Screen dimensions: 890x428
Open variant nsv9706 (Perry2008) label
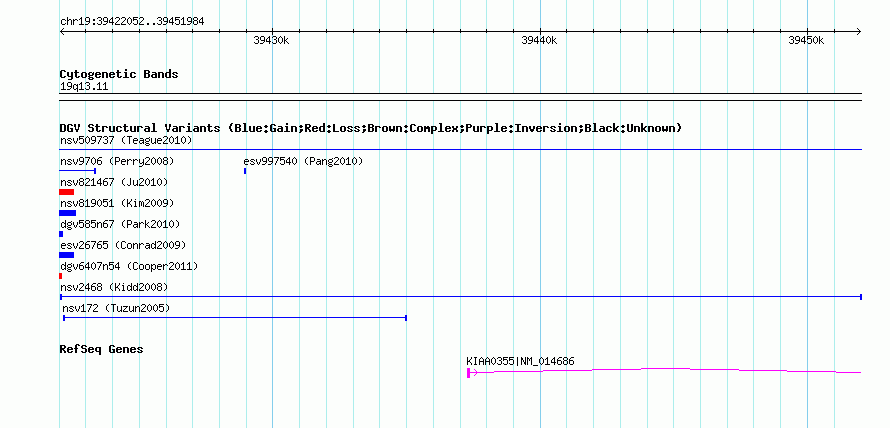coord(117,161)
